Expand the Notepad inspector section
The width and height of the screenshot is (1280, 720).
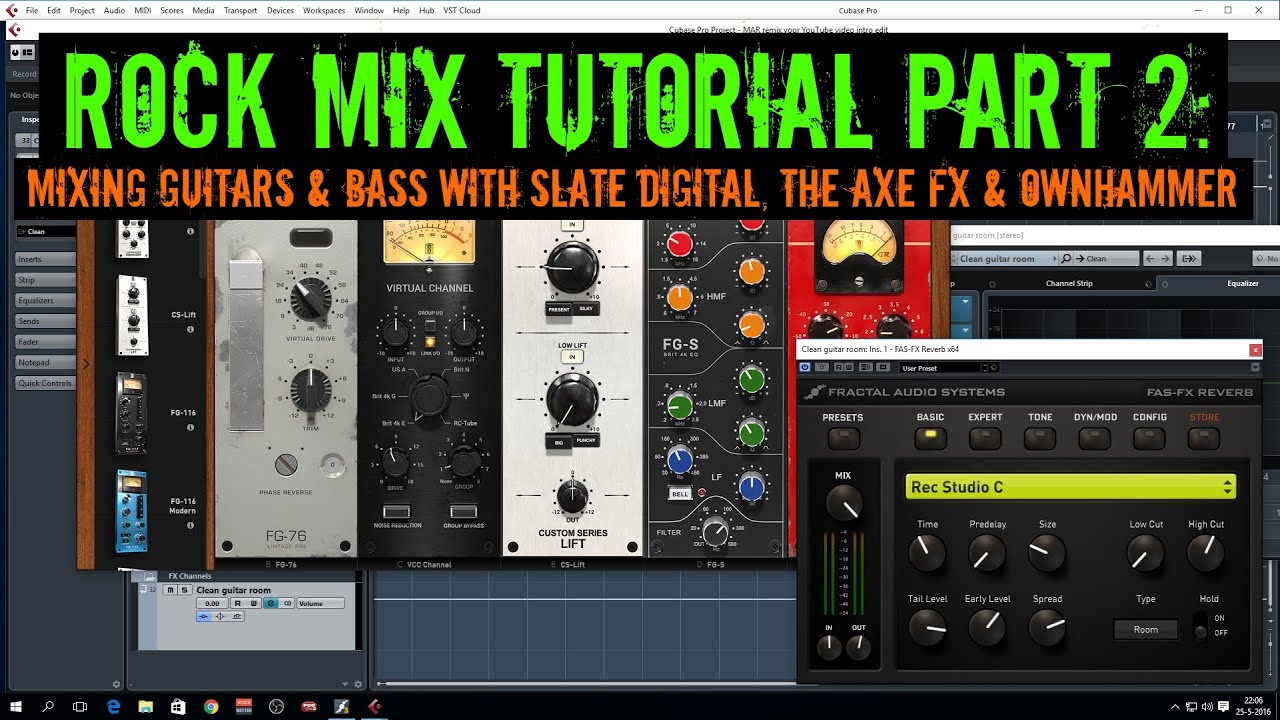point(45,362)
